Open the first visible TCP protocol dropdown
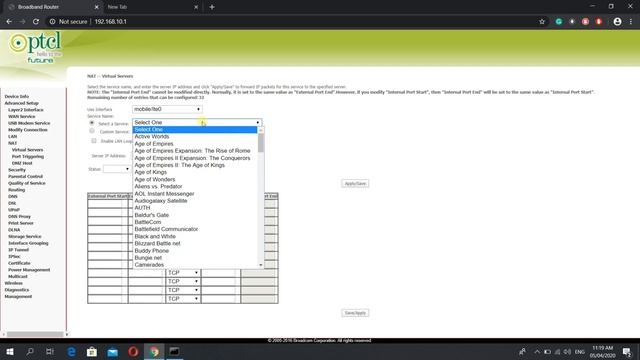 click(183, 273)
